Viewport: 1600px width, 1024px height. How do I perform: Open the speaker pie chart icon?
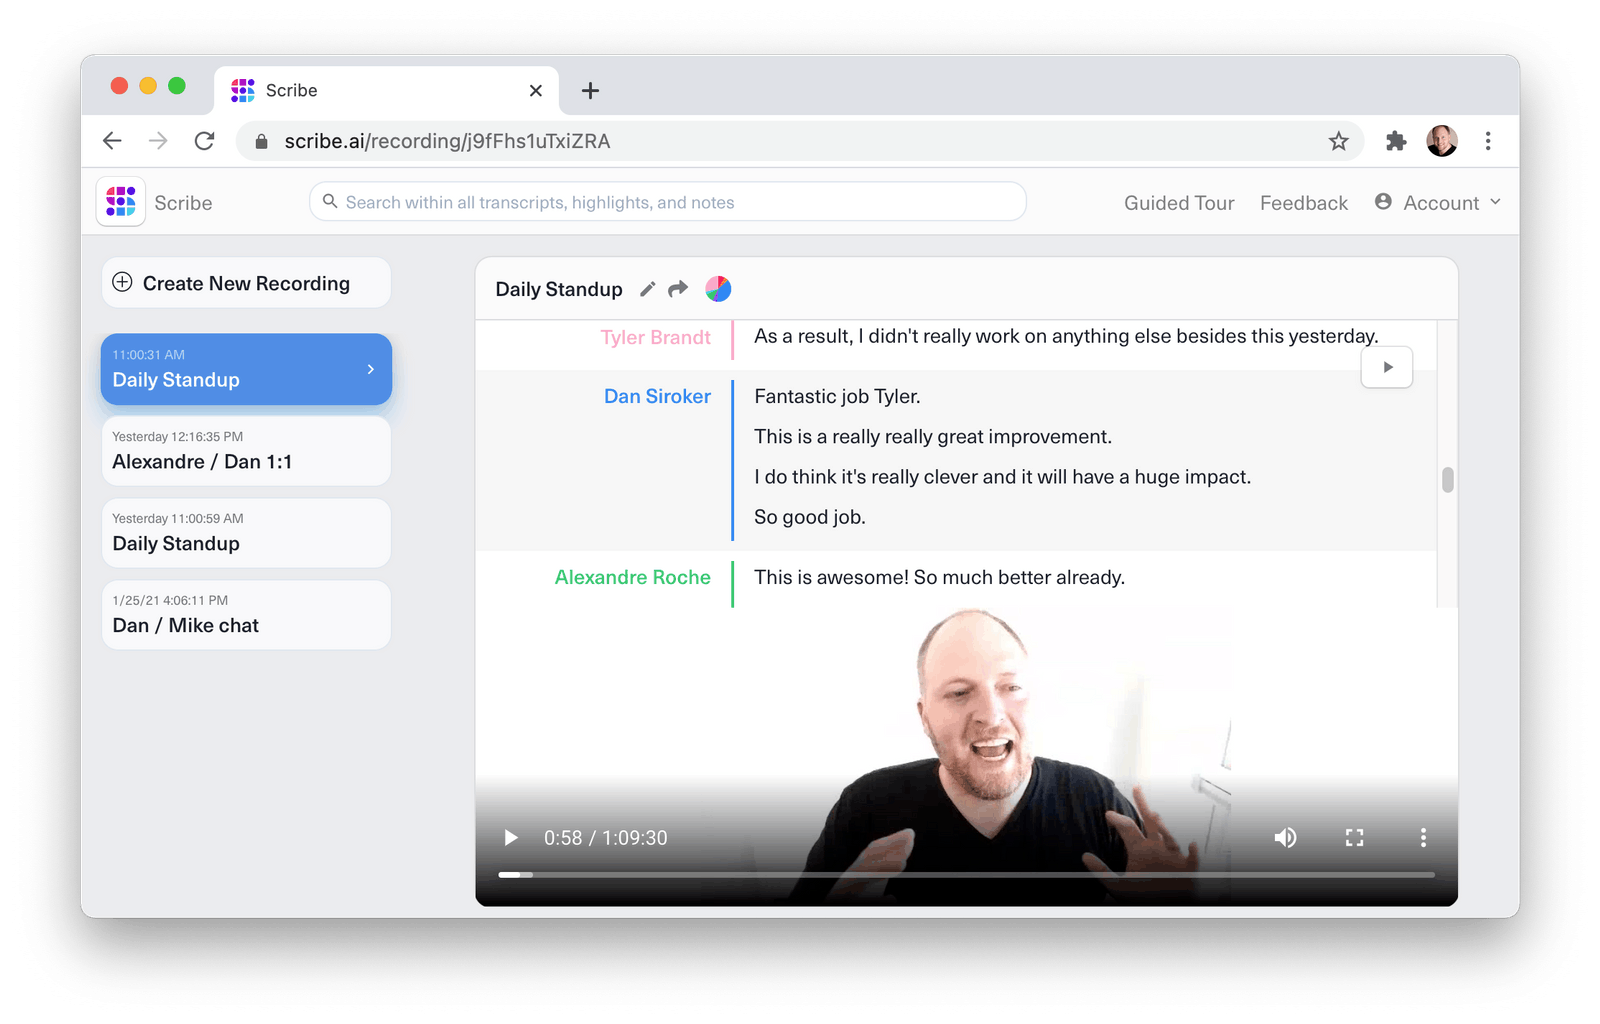718,289
